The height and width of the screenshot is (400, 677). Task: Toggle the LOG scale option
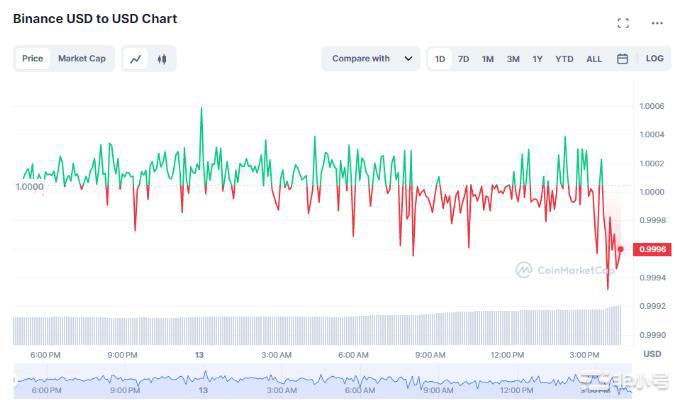tap(654, 59)
